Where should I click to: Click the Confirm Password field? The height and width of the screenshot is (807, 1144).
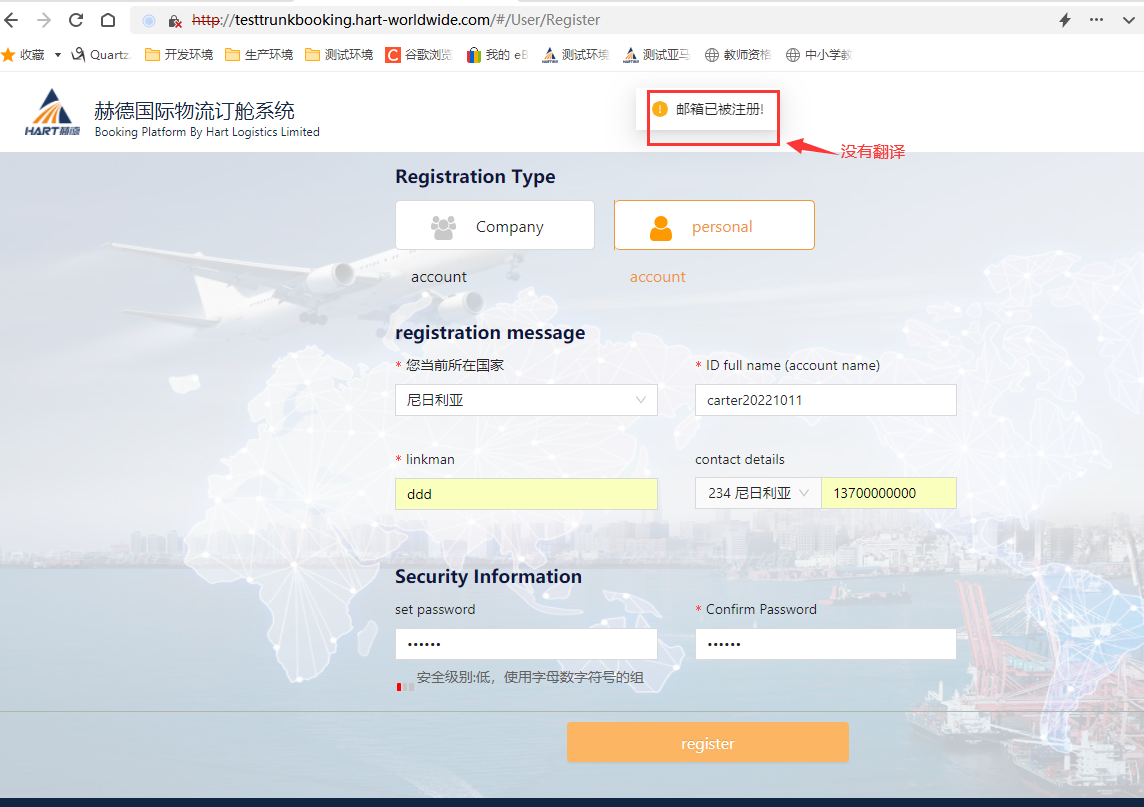coord(825,644)
